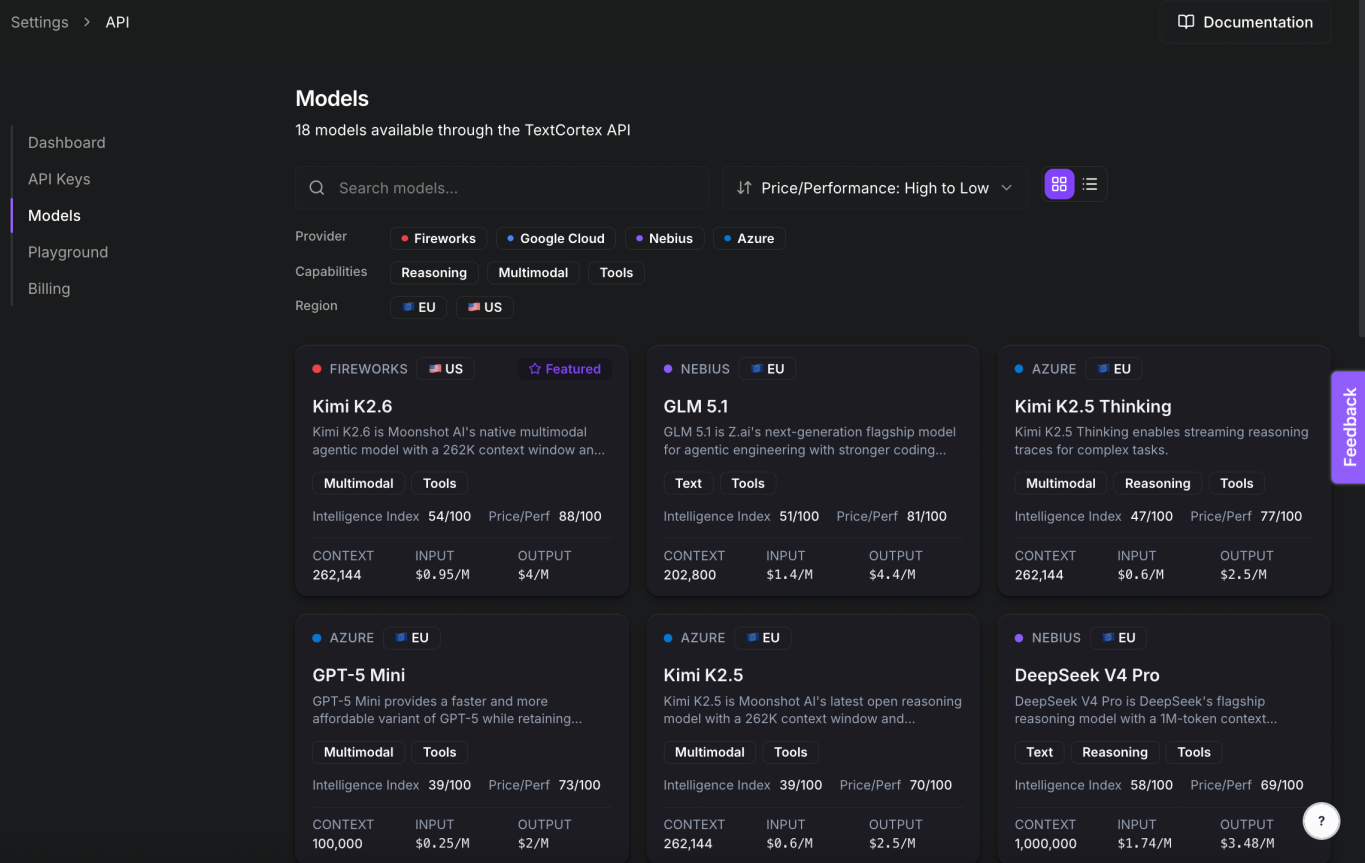The image size is (1365, 863).
Task: Open the help question mark button
Action: pos(1321,821)
